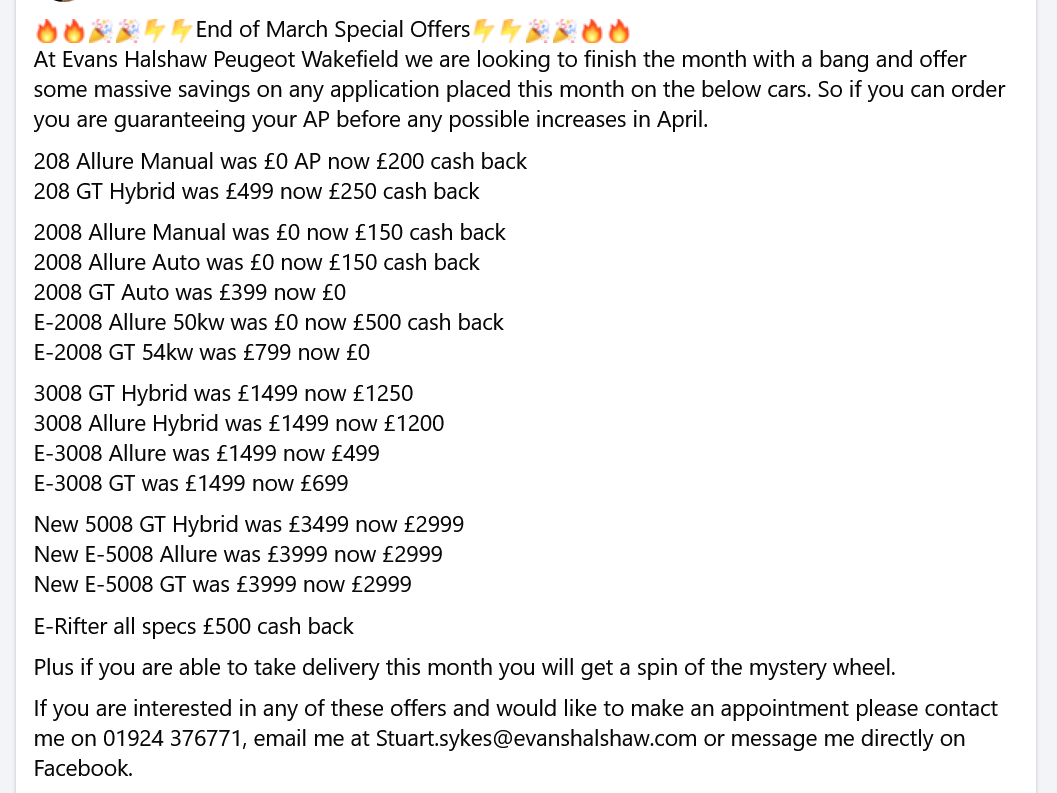The image size is (1057, 793).
Task: Select the 208 Allure Manual offer line
Action: click(280, 161)
